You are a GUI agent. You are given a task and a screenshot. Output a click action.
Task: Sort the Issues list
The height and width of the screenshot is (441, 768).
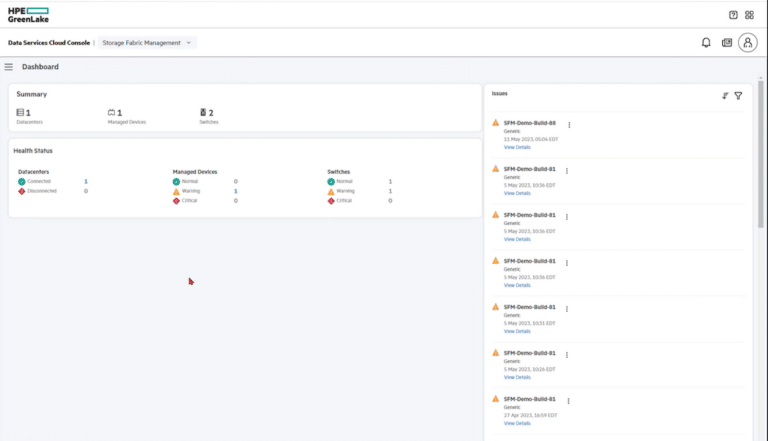pyautogui.click(x=725, y=96)
